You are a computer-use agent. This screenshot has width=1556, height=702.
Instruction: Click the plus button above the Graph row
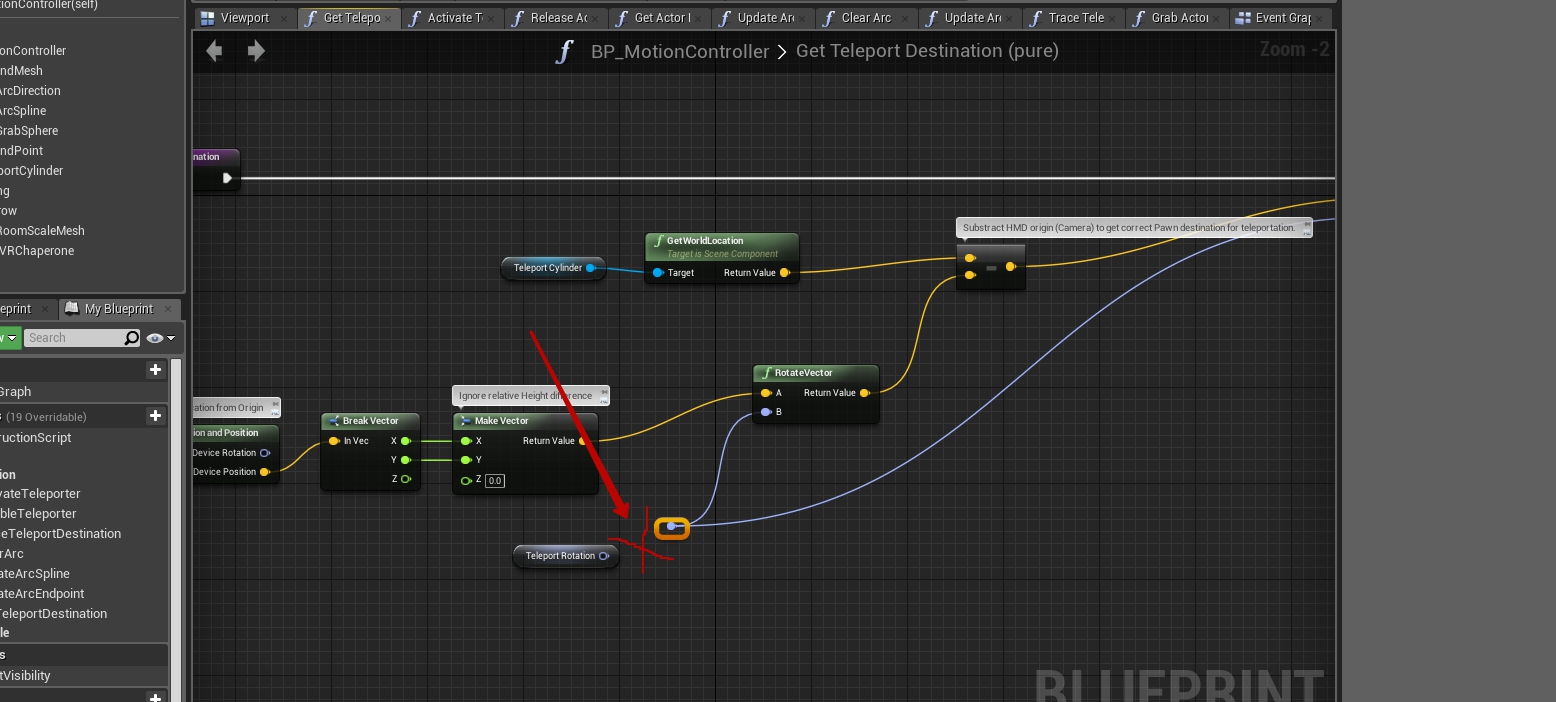pos(155,370)
